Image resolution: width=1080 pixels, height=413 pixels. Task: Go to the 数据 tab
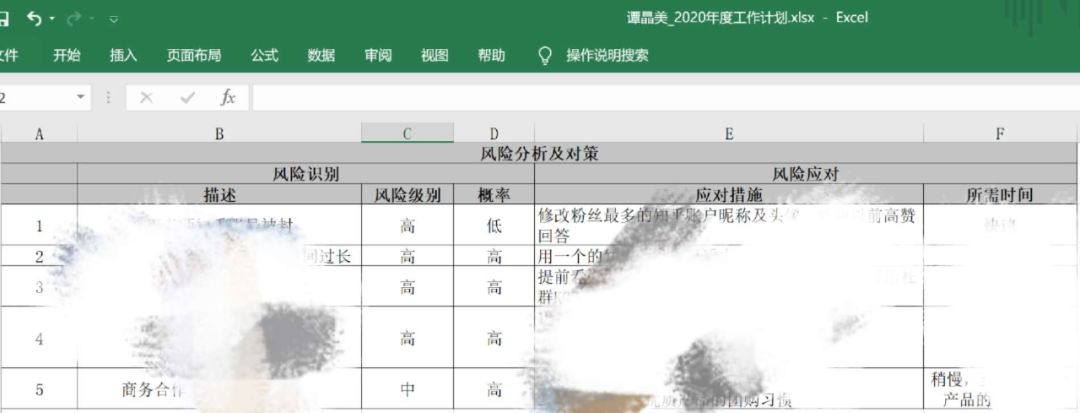coord(321,56)
